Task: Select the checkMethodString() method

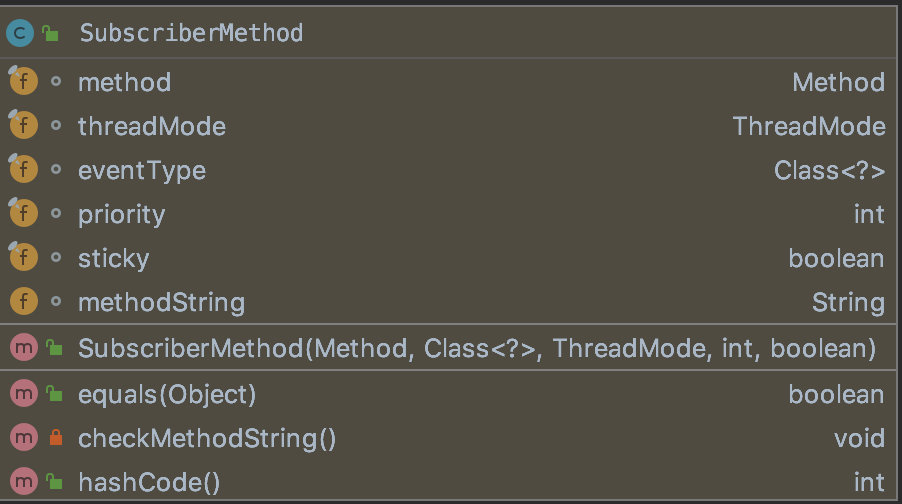Action: [207, 438]
